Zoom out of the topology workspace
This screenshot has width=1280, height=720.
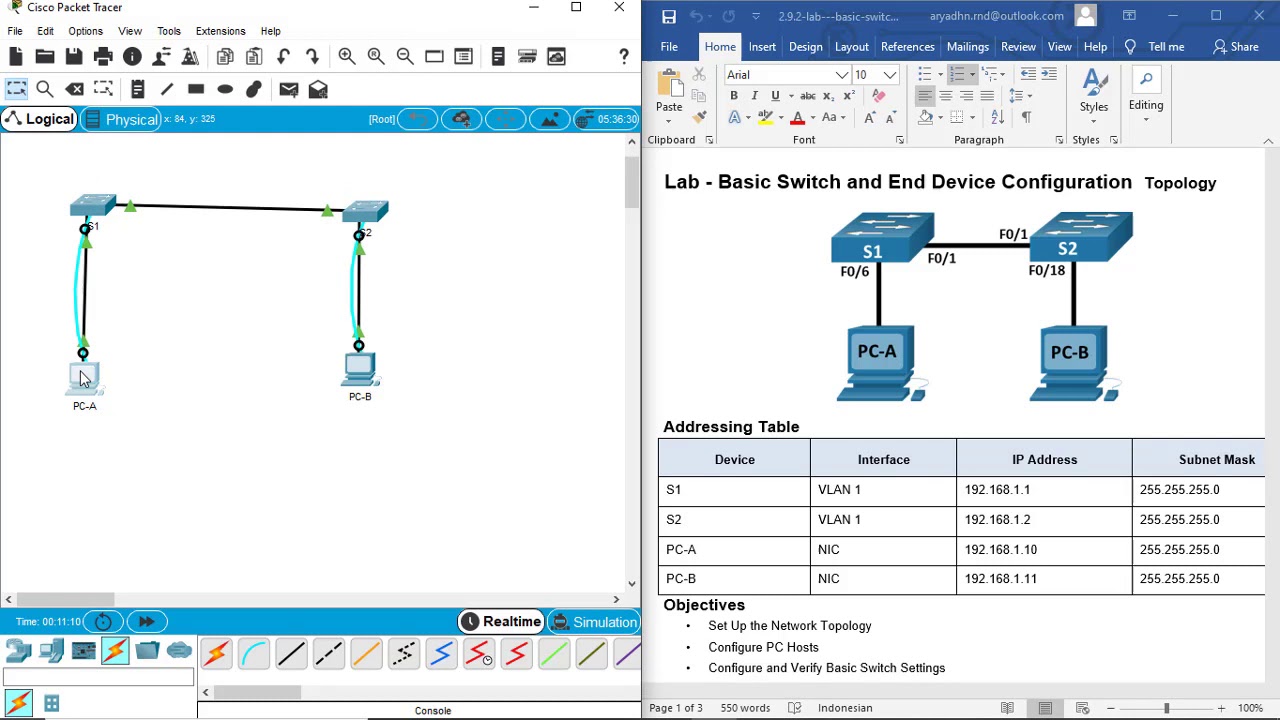click(x=405, y=57)
